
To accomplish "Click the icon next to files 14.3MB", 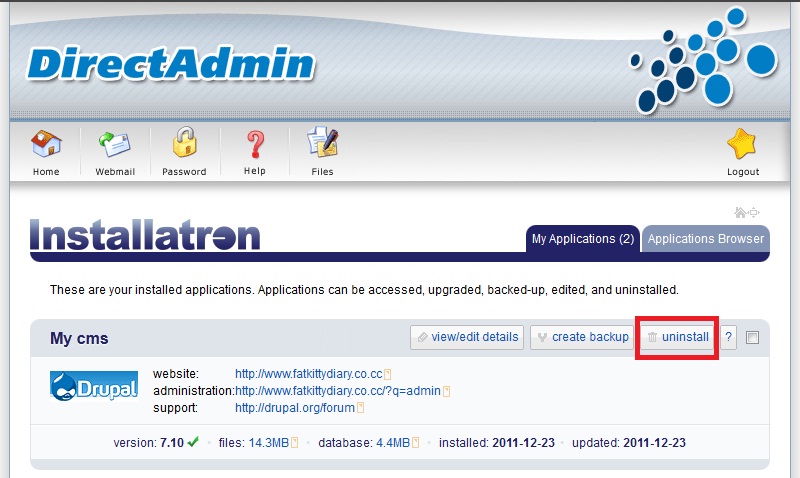I will [x=294, y=443].
